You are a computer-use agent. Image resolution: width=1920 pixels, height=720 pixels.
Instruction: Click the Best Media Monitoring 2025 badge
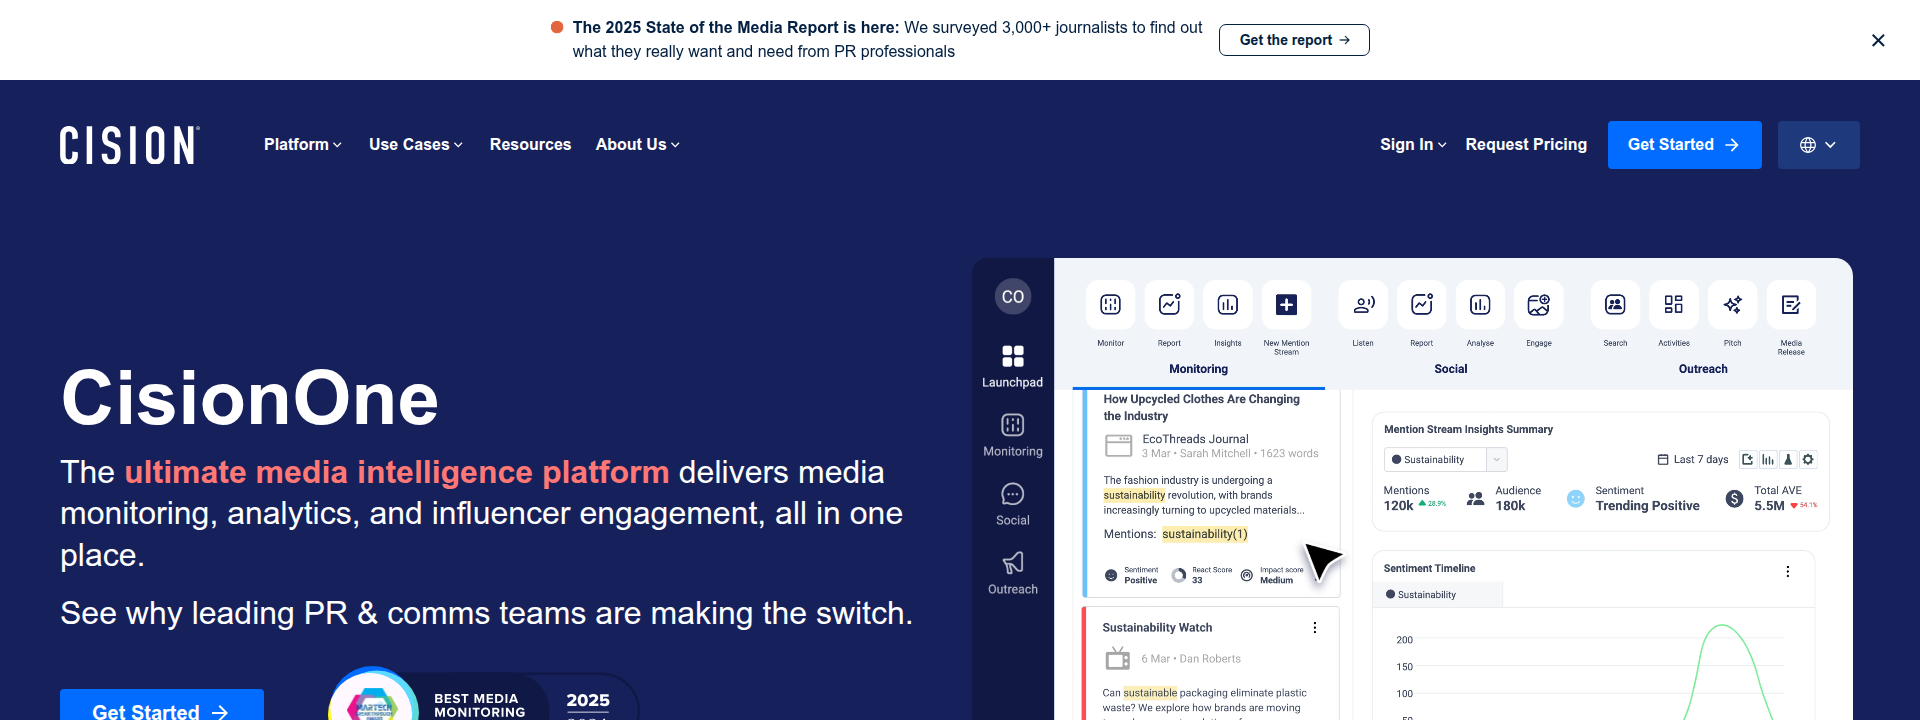(483, 694)
